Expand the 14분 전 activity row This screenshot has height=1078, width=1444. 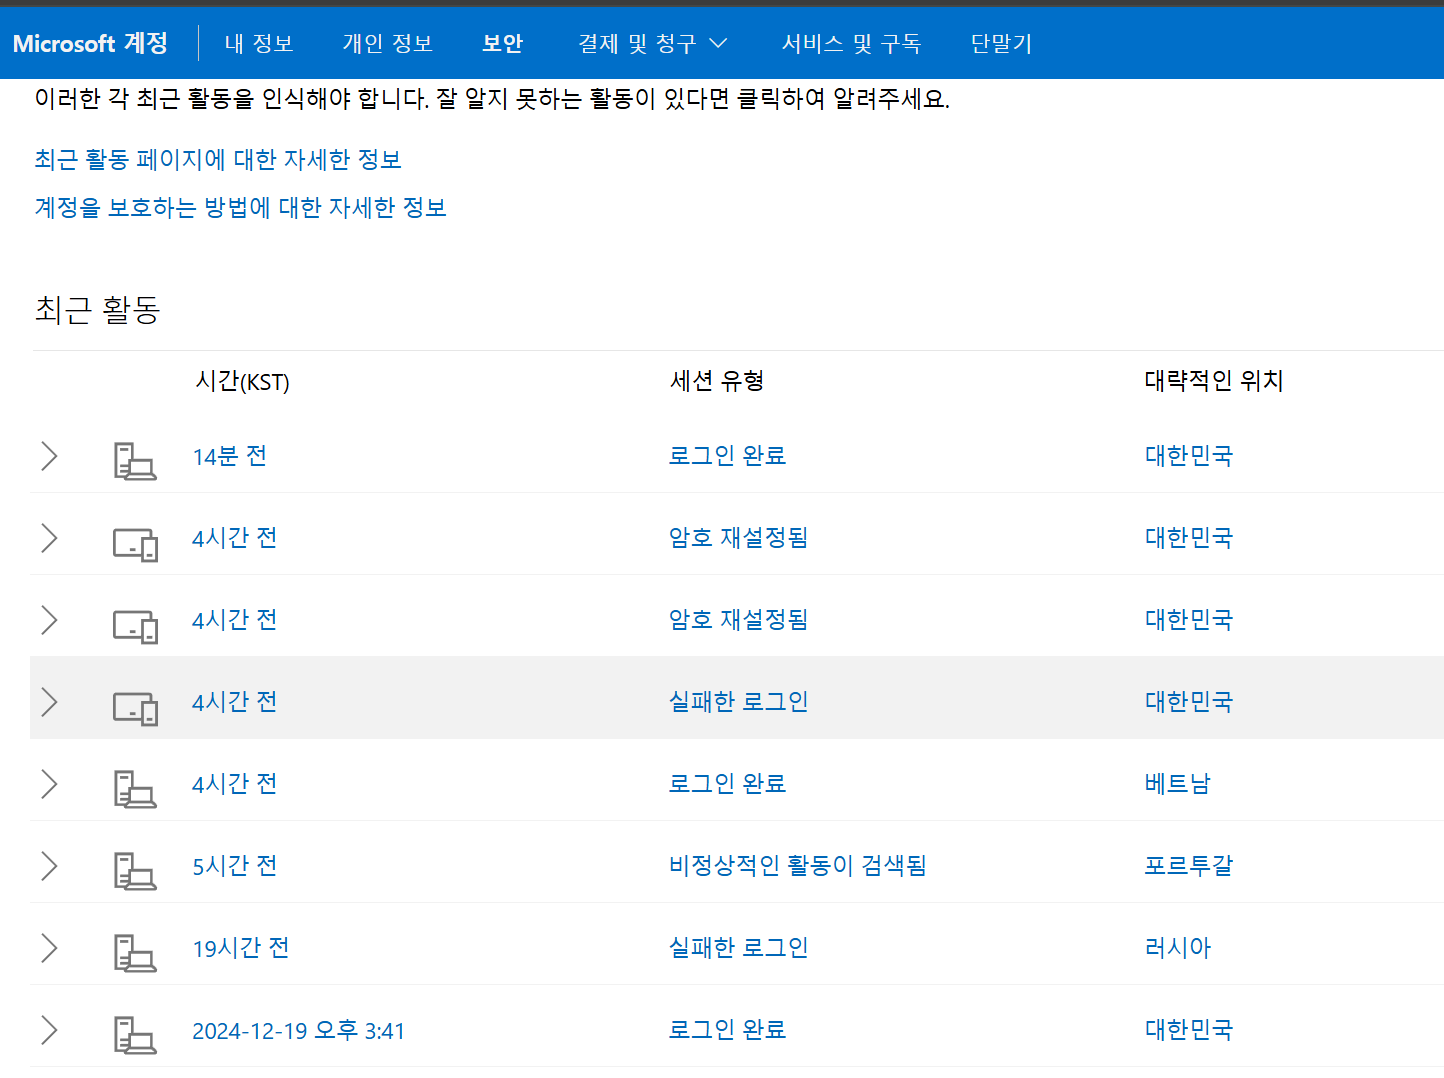49,456
